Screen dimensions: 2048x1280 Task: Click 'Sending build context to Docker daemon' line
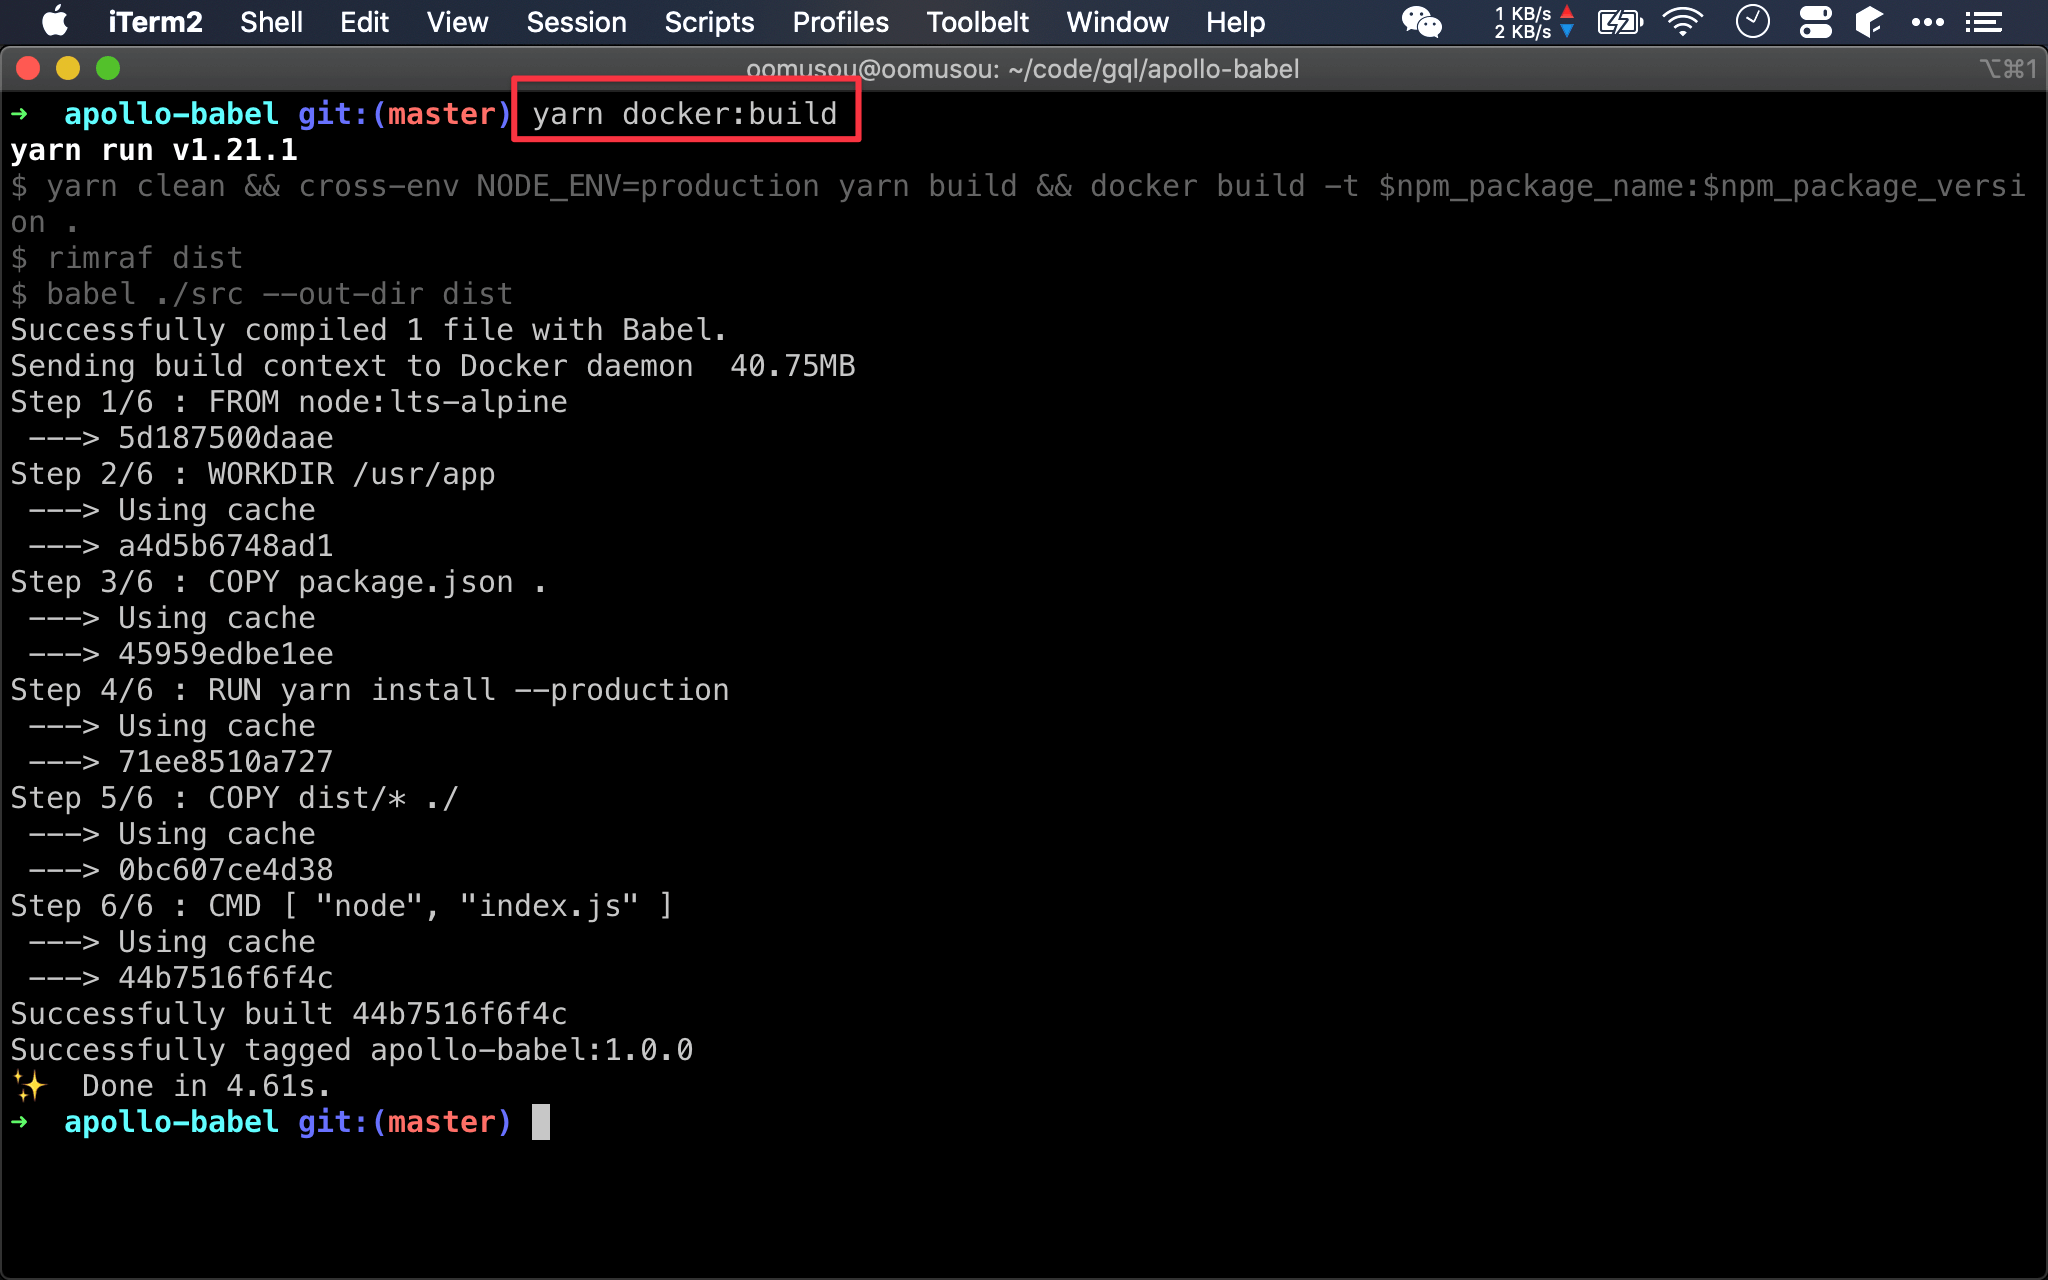(x=433, y=366)
